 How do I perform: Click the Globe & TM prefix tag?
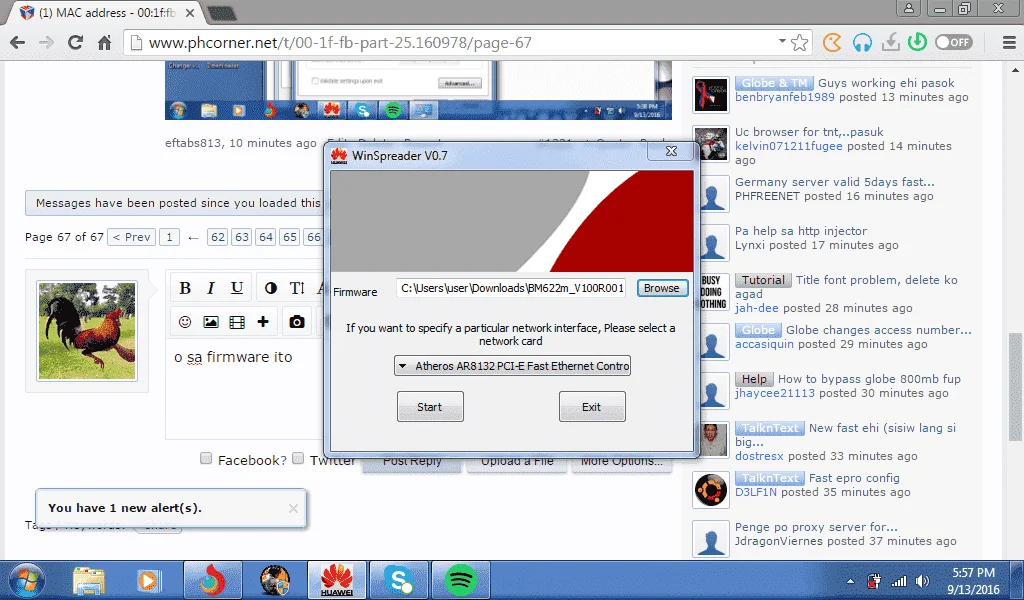774,83
